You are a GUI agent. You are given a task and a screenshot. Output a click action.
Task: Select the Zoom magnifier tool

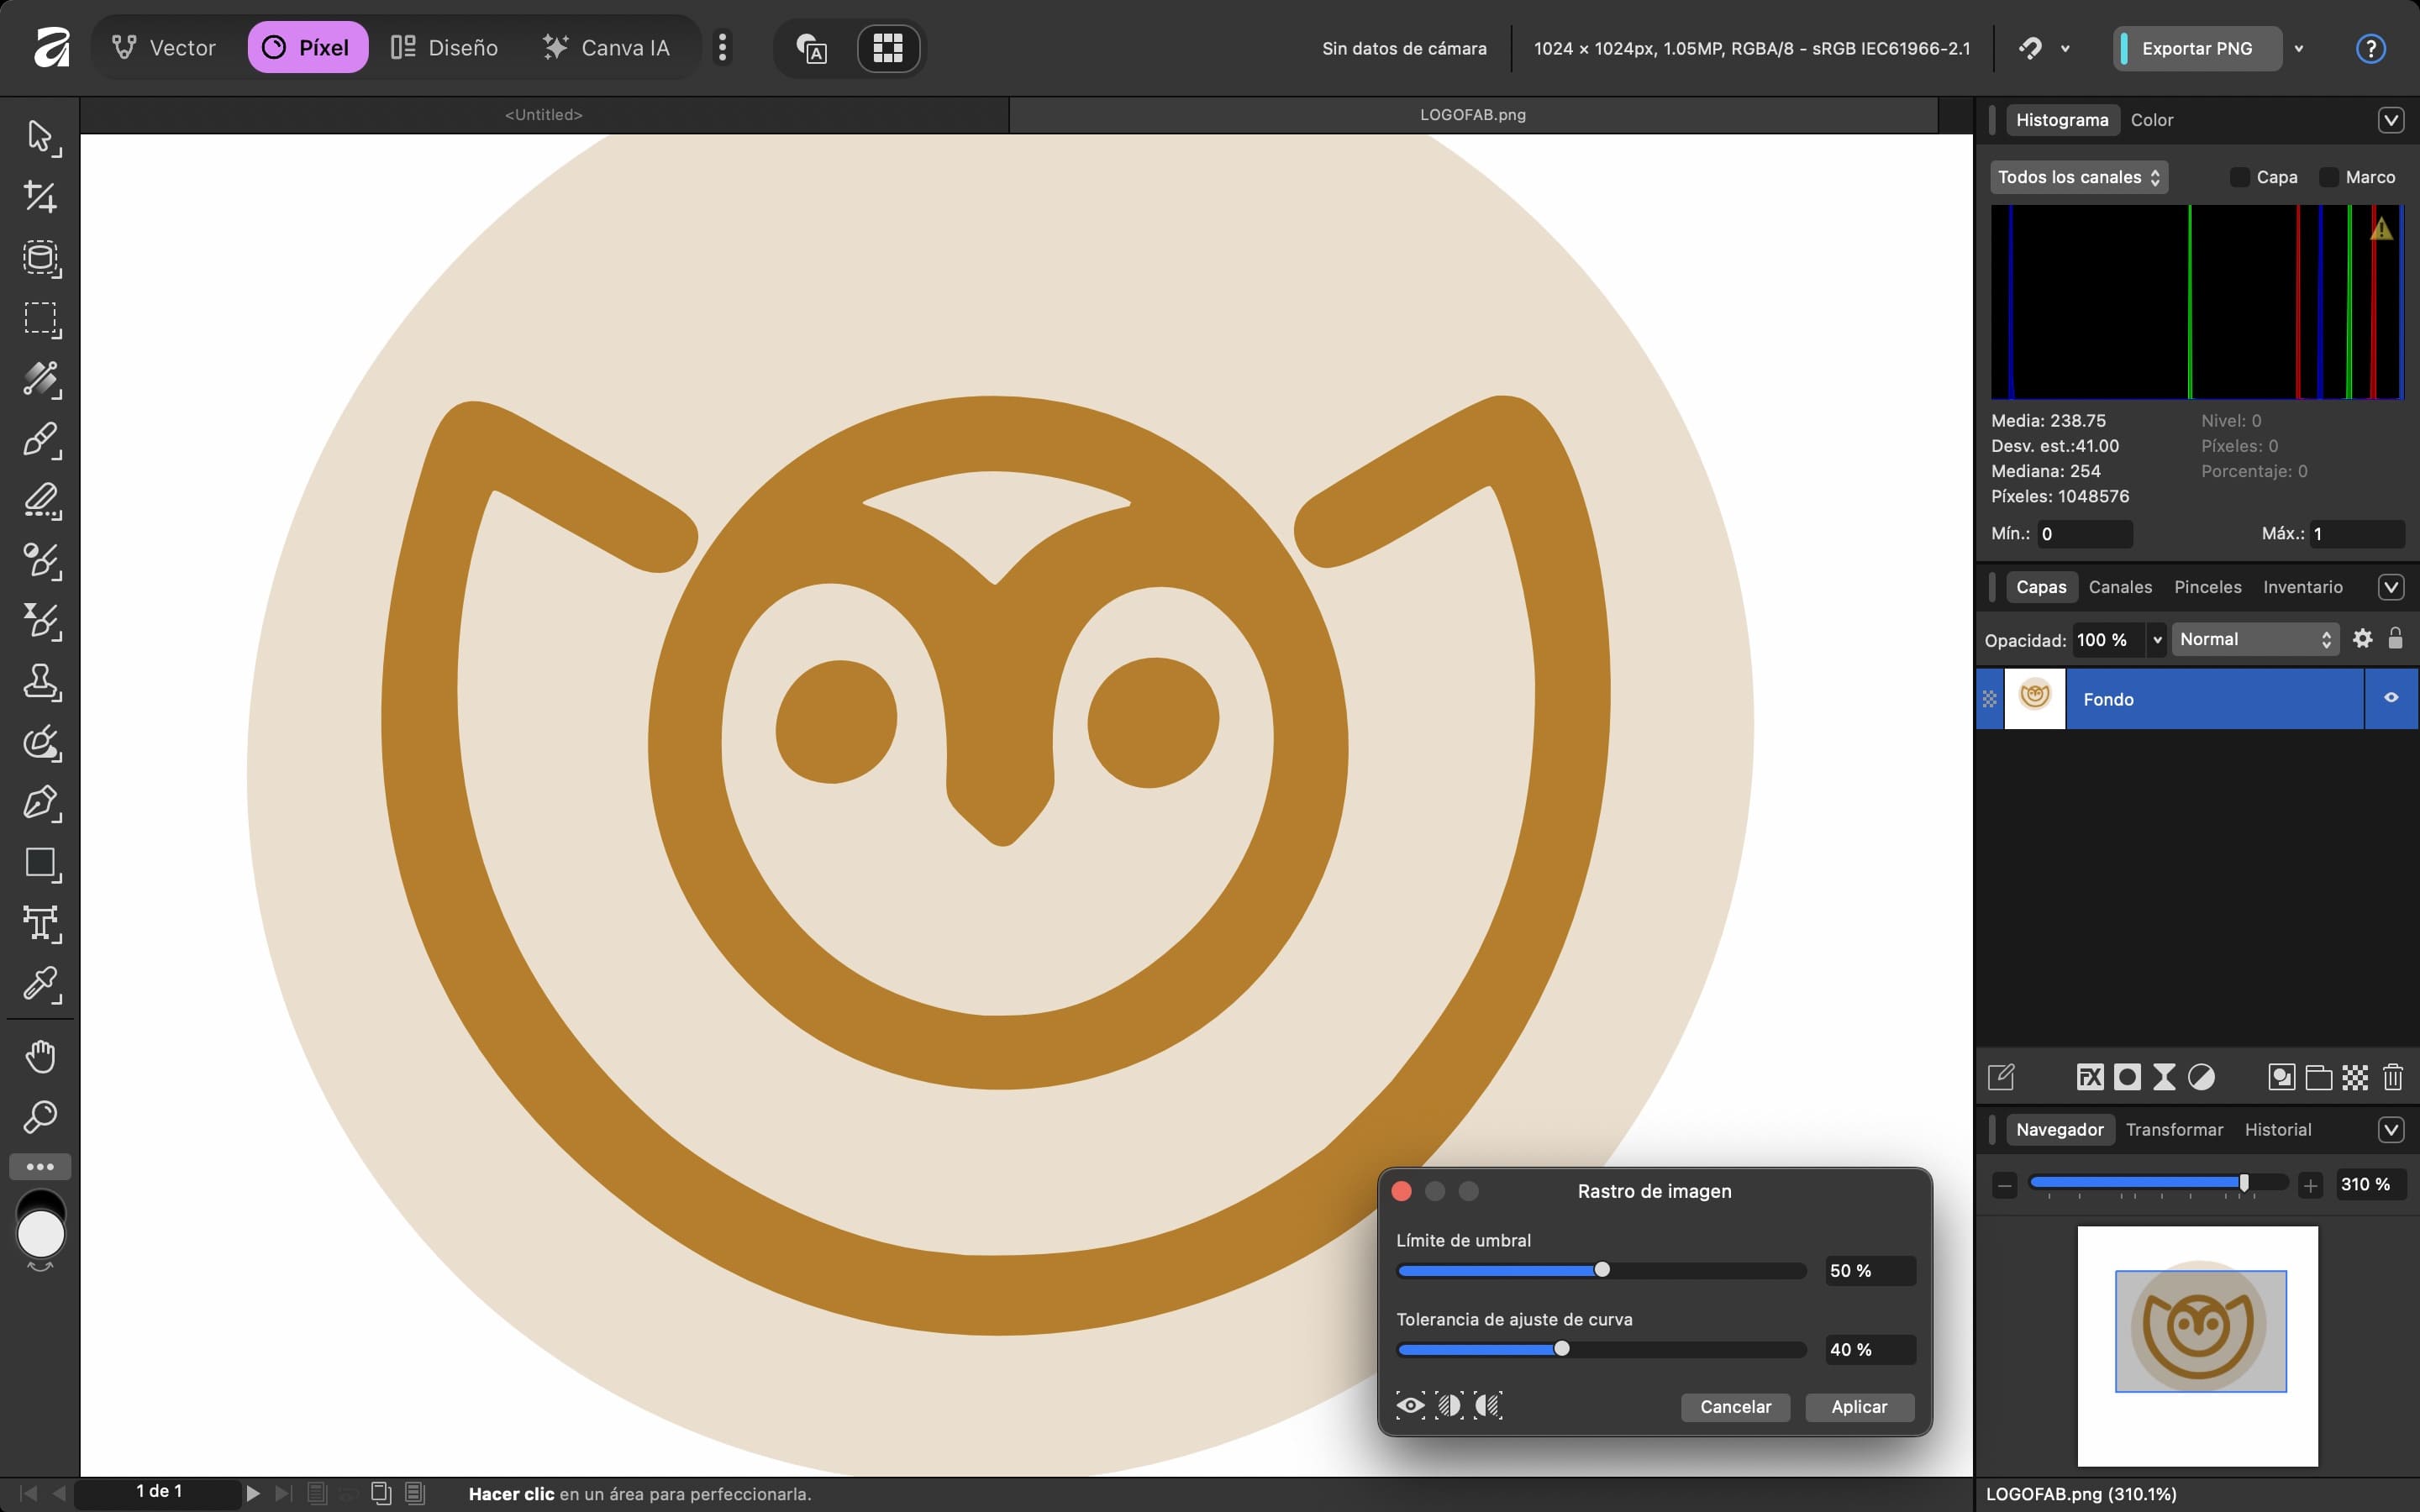[x=40, y=1116]
